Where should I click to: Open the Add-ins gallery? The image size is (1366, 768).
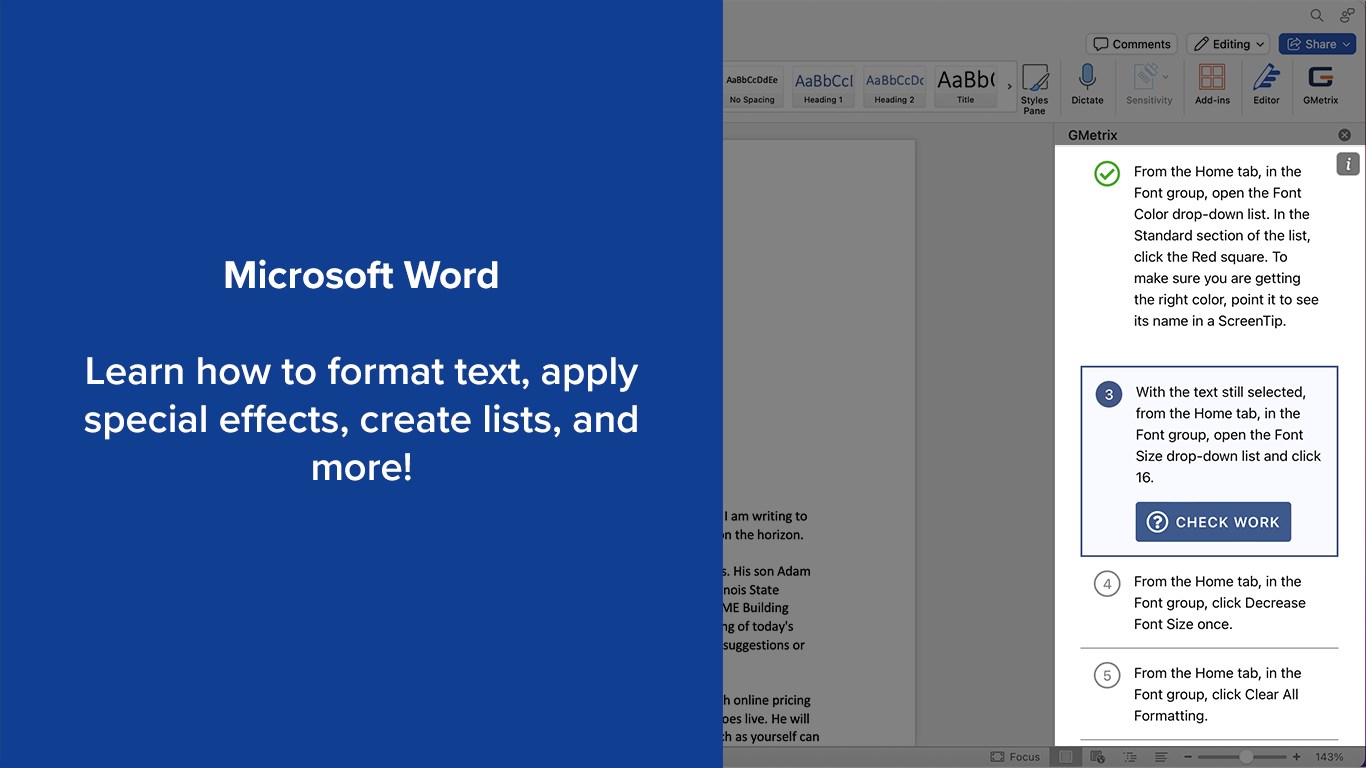(1212, 84)
